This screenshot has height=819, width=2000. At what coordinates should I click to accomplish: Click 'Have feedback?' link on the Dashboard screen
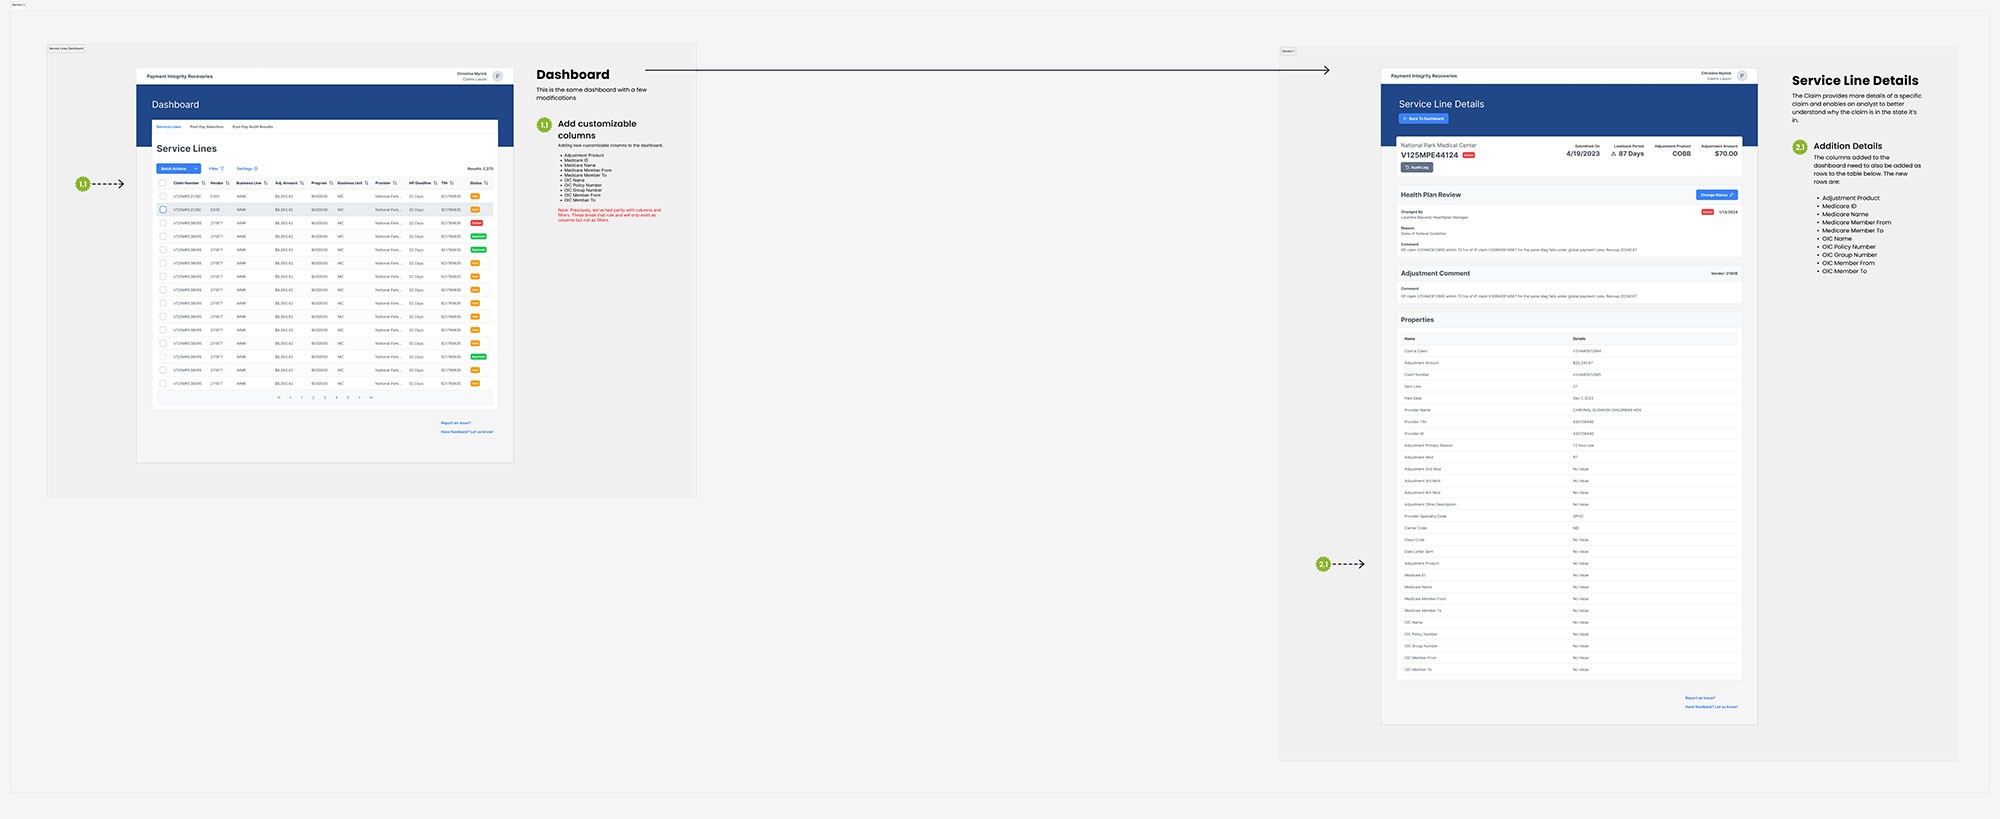pos(467,432)
